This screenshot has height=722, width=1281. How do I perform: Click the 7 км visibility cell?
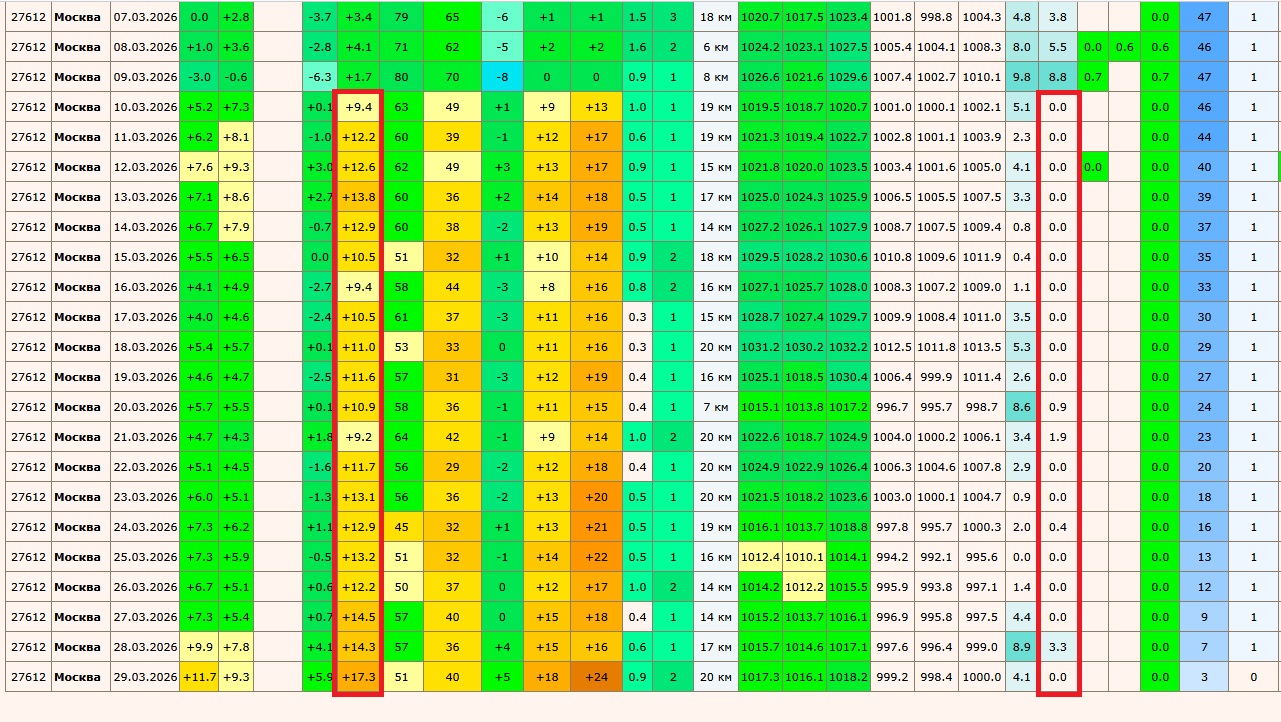coord(714,407)
